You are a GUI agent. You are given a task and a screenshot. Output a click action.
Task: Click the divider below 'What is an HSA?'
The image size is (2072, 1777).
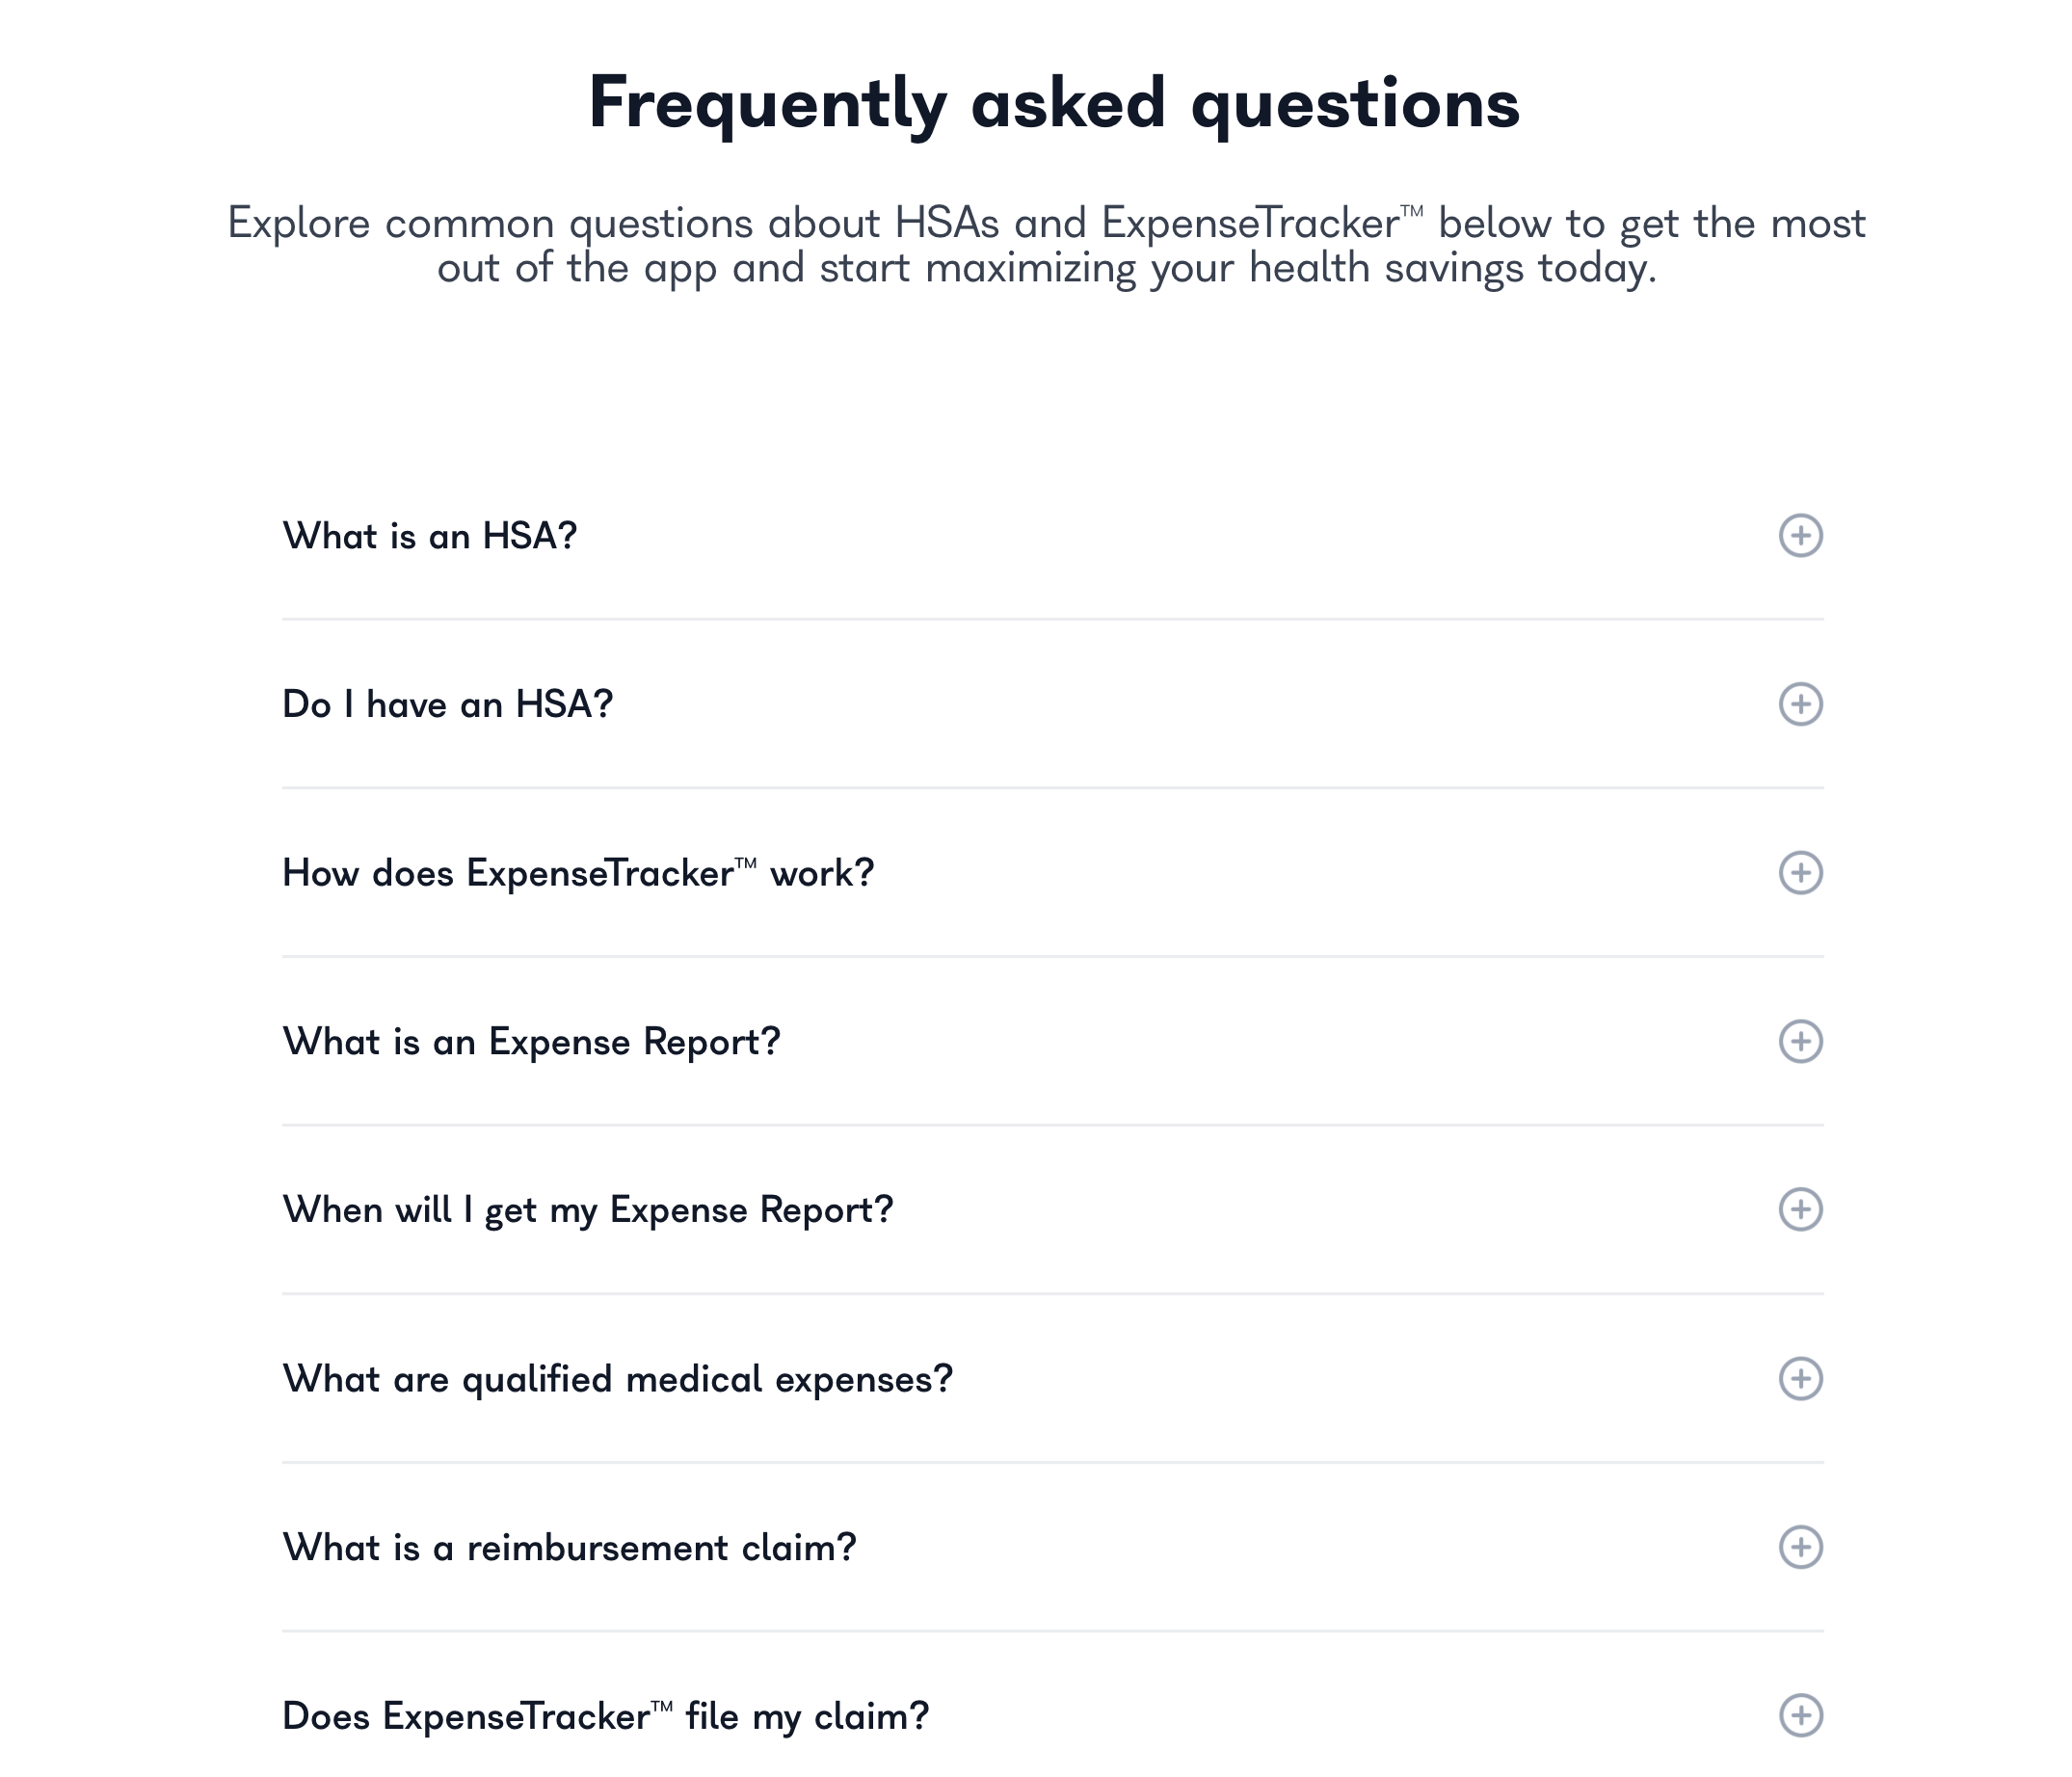tap(1053, 619)
